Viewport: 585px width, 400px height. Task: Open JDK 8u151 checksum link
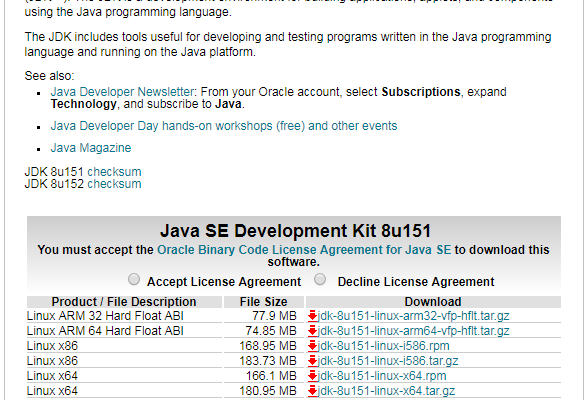pos(114,172)
